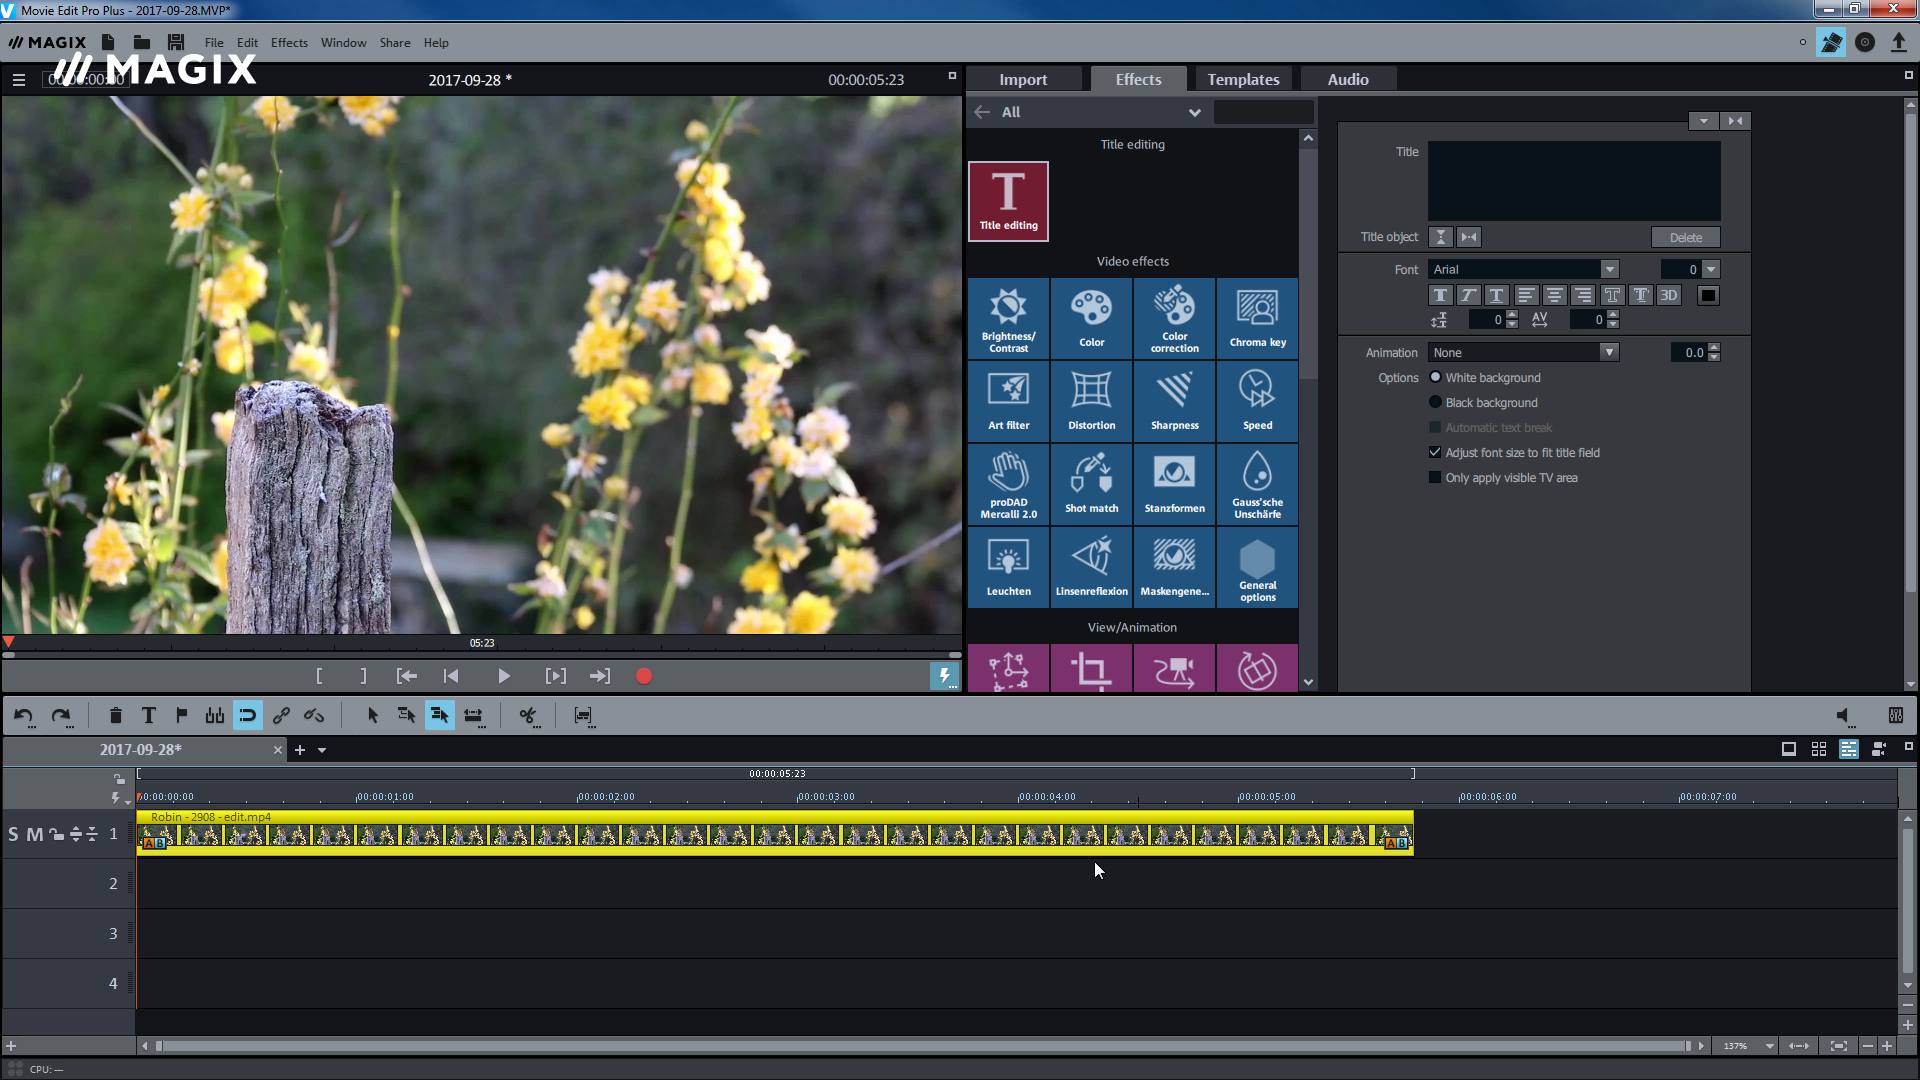This screenshot has height=1080, width=1920.
Task: Toggle Adjust font size to fit title field
Action: 1435,451
